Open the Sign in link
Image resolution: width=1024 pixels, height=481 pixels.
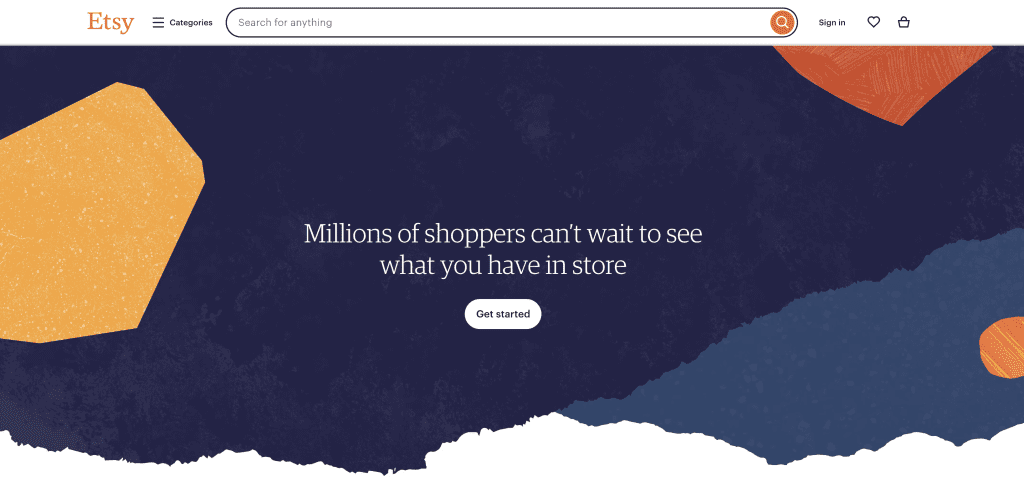pyautogui.click(x=832, y=22)
